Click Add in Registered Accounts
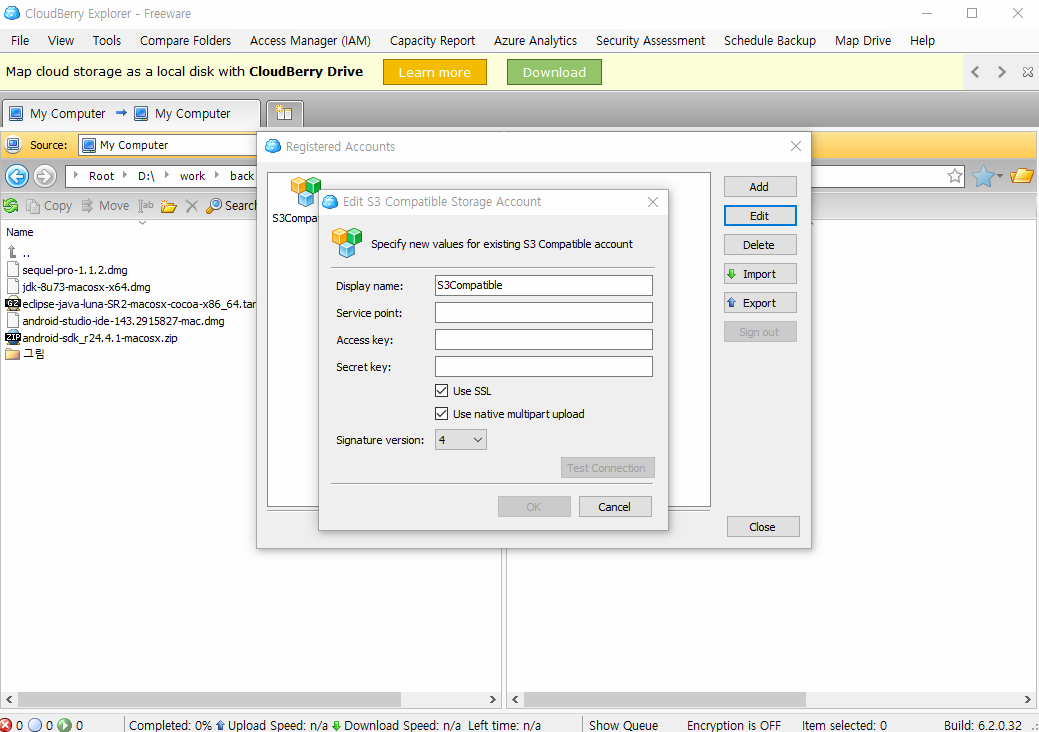The width and height of the screenshot is (1039, 732). coord(760,187)
